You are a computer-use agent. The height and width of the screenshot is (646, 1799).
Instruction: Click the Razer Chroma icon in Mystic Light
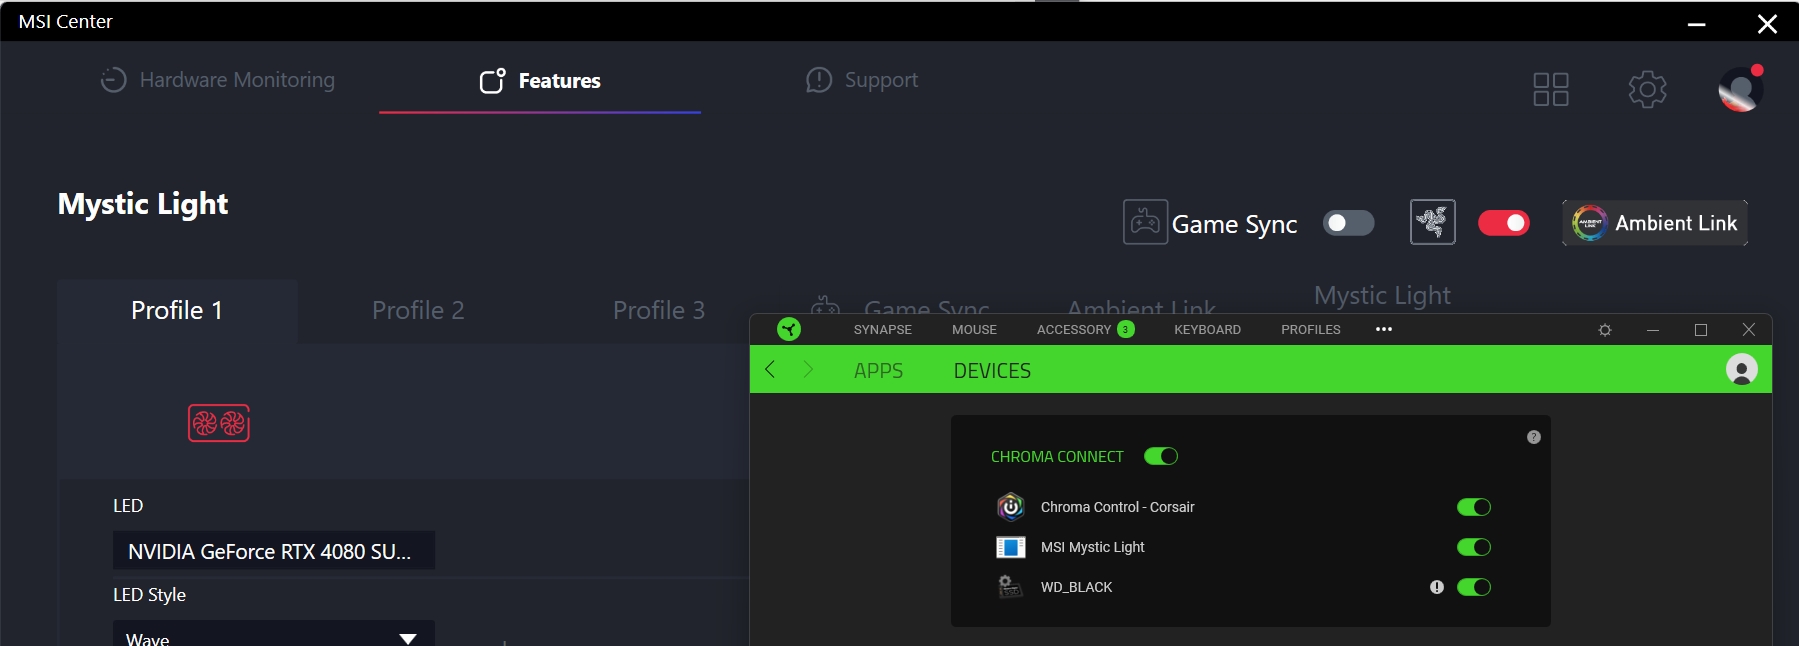[1432, 222]
